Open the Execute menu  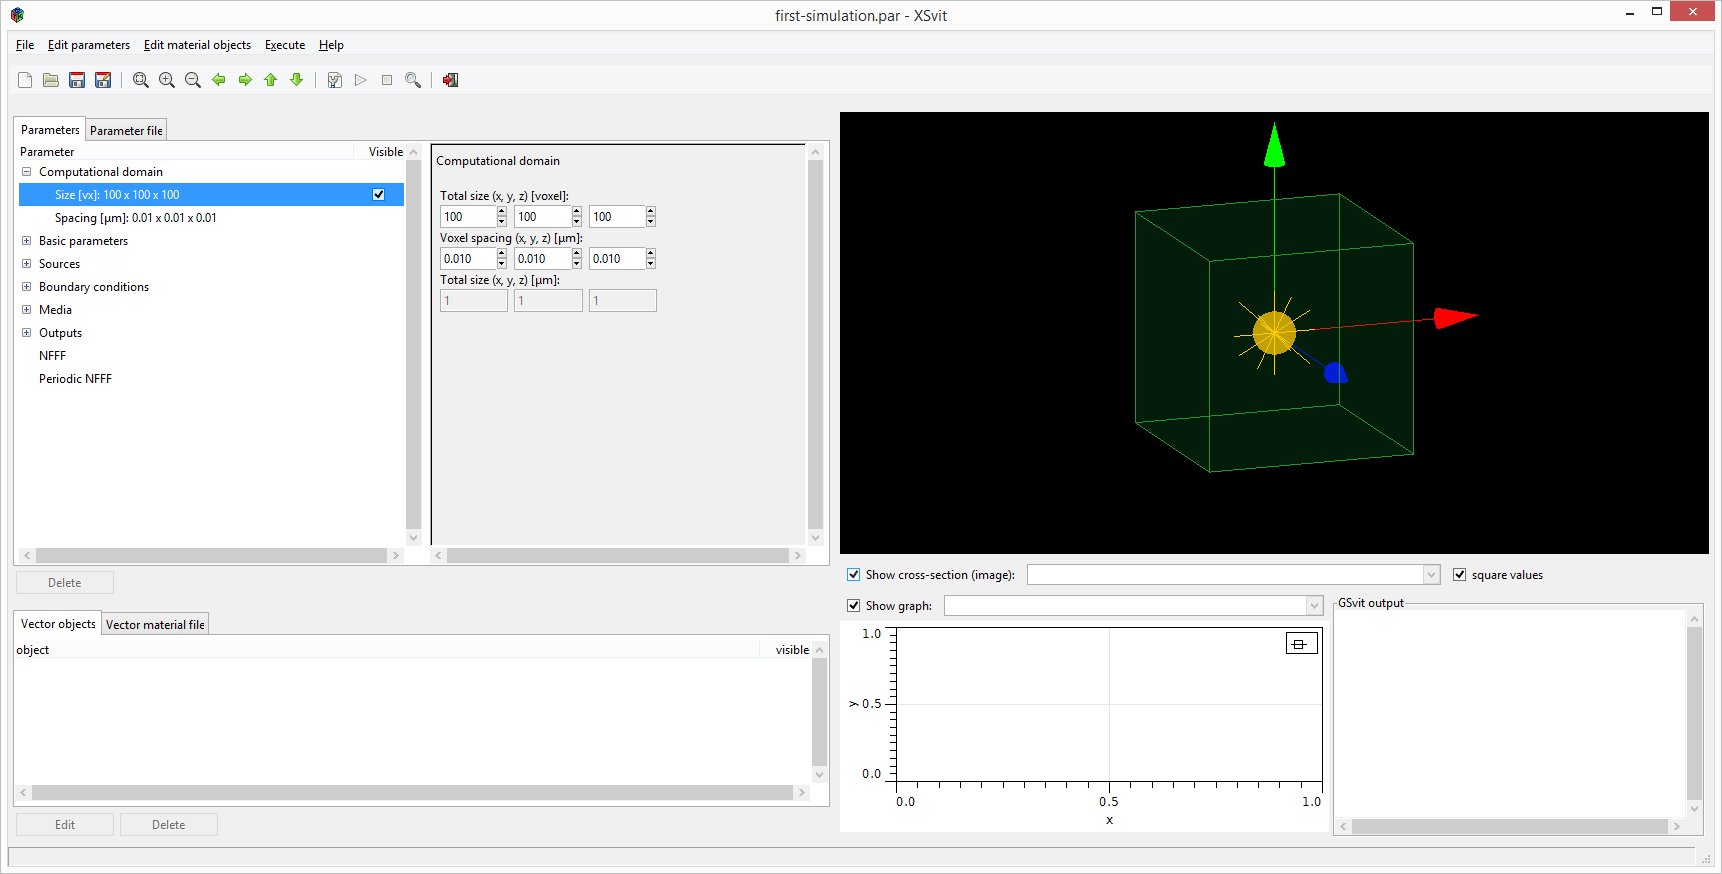point(285,45)
